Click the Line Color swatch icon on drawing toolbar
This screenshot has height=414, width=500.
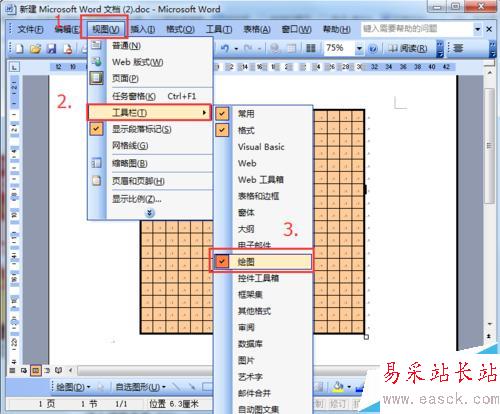pos(360,387)
